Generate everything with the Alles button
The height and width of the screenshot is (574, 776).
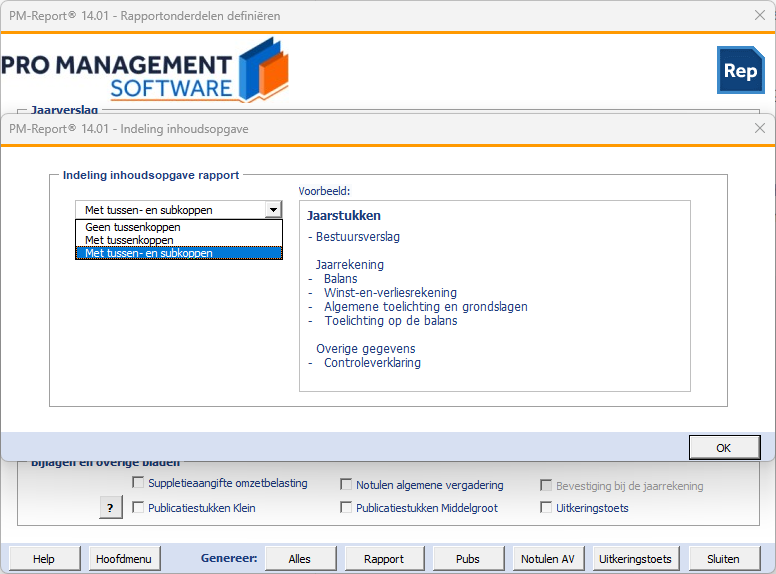pyautogui.click(x=300, y=559)
